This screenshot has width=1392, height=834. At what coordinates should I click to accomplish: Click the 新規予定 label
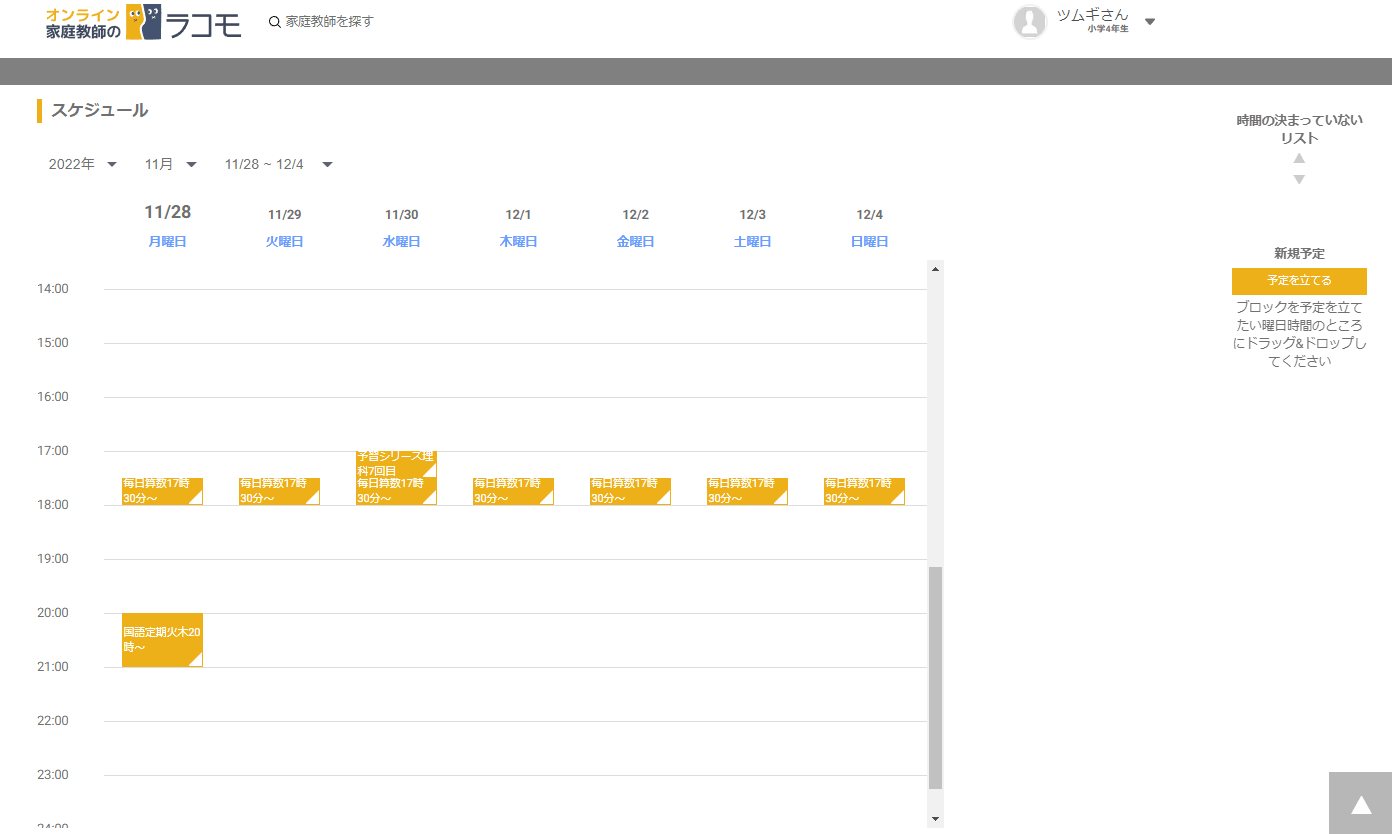(x=1299, y=254)
